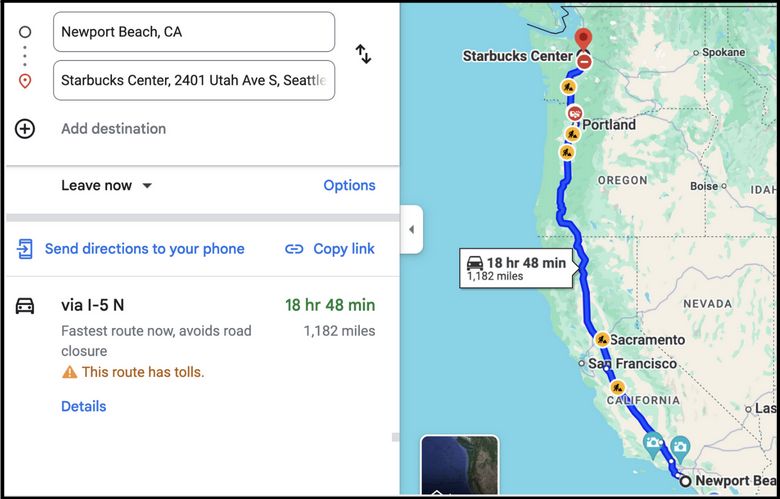The width and height of the screenshot is (780, 499).
Task: Click the red destination pin on map
Action: tap(583, 40)
